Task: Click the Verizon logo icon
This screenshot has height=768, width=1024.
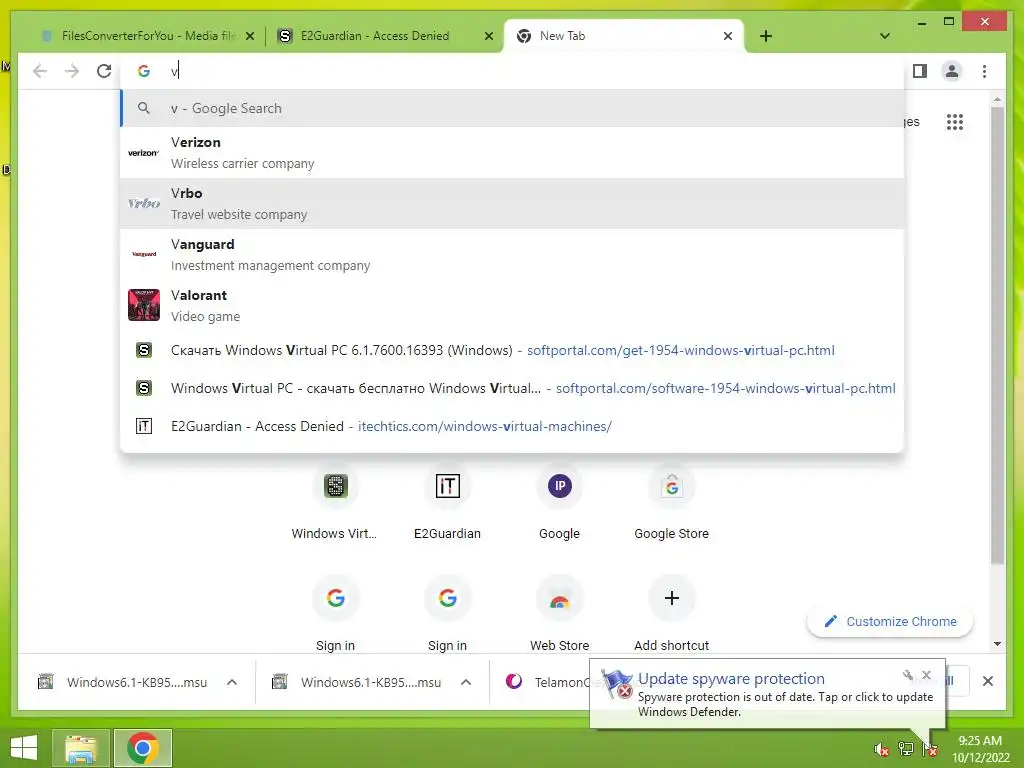Action: (144, 153)
